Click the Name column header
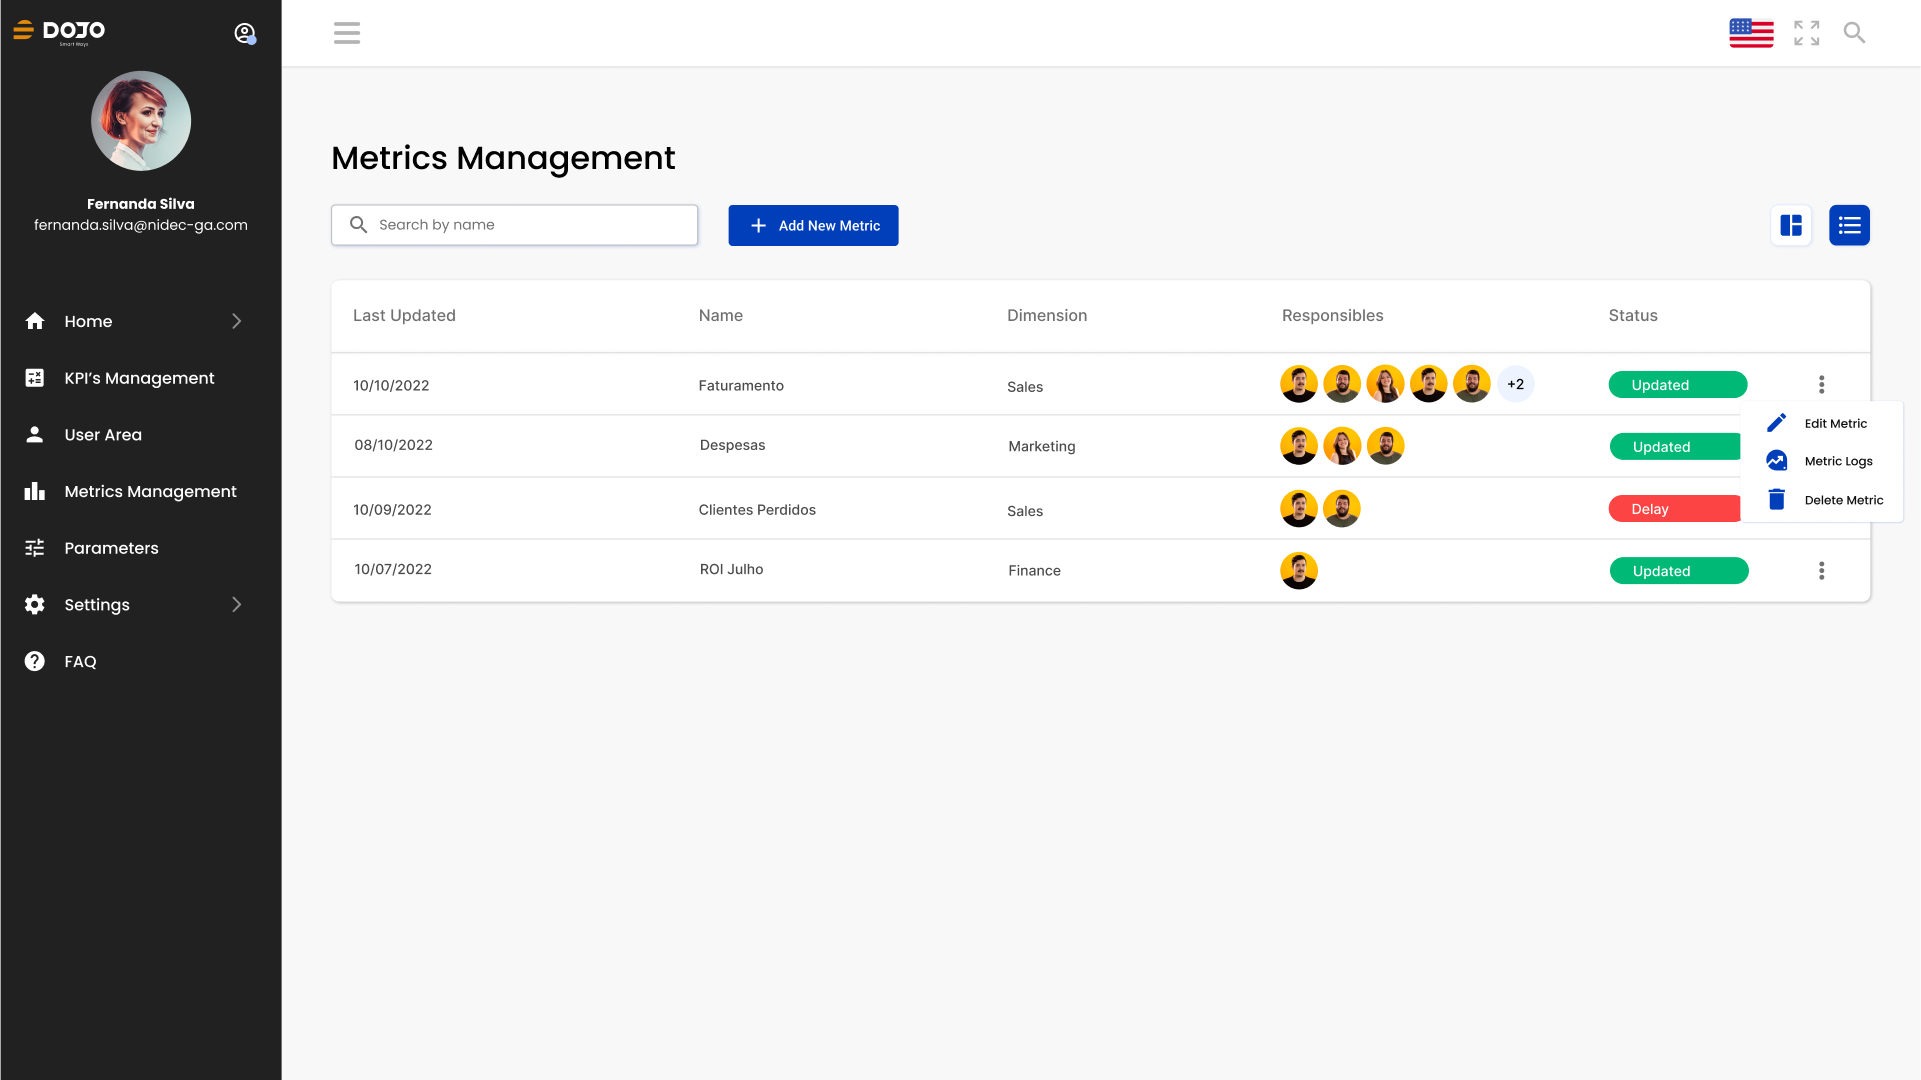The image size is (1921, 1080). click(x=720, y=315)
